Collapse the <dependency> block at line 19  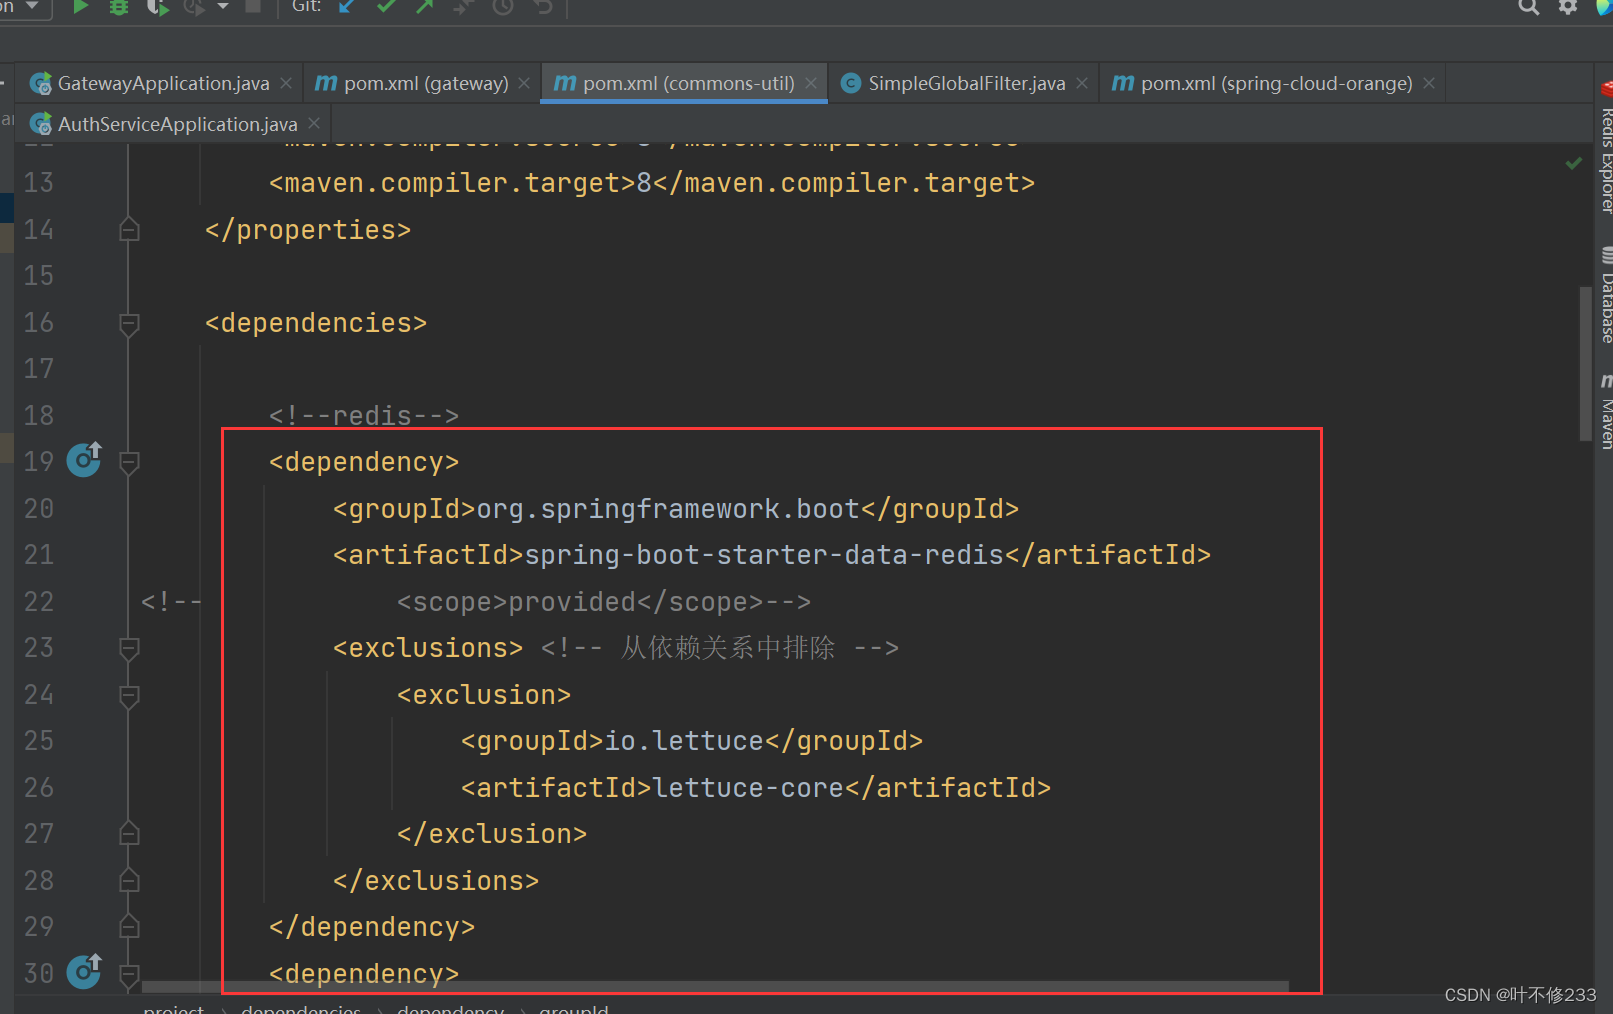129,462
